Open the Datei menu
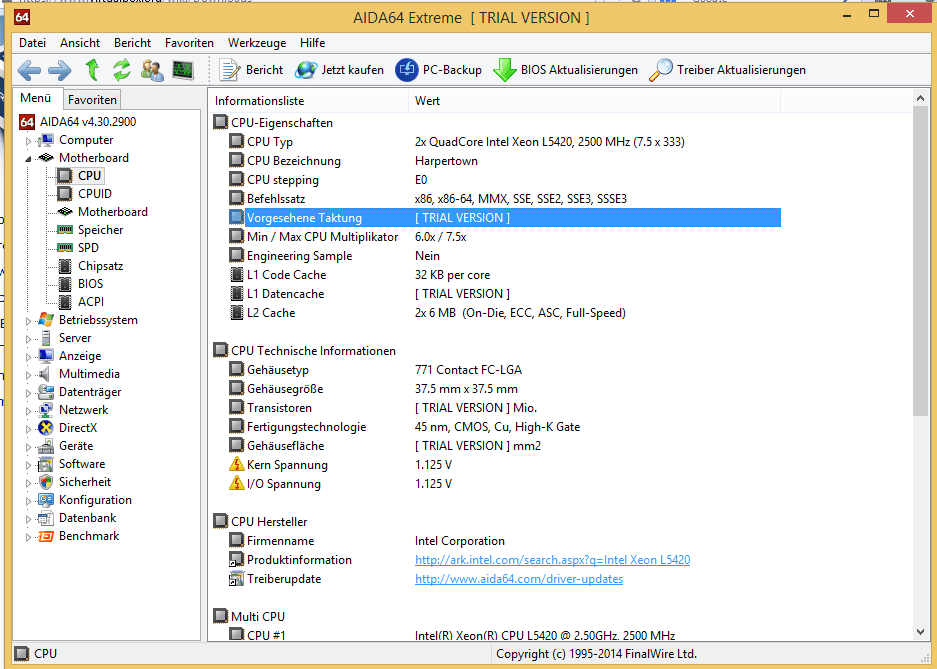This screenshot has width=937, height=669. point(32,43)
